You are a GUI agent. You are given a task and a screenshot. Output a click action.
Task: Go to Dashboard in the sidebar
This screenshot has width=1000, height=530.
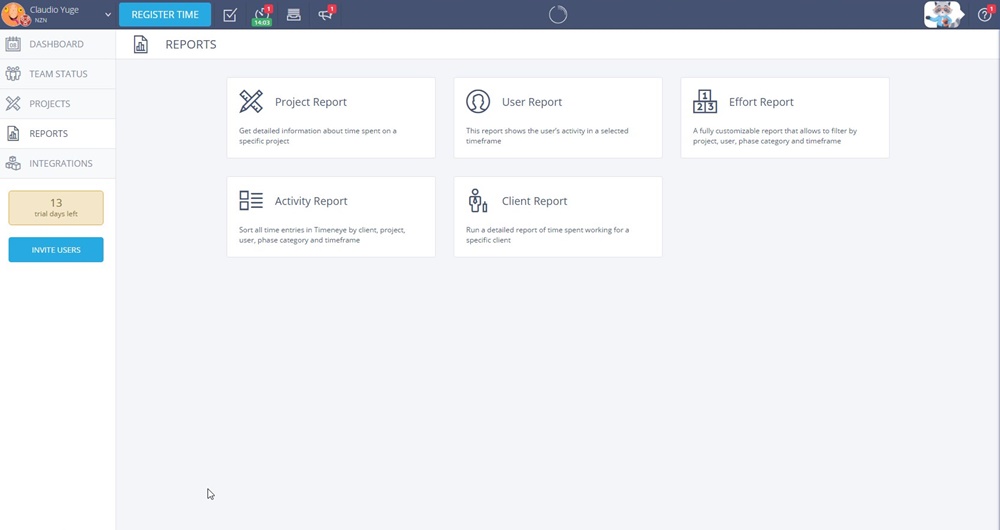coord(57,44)
